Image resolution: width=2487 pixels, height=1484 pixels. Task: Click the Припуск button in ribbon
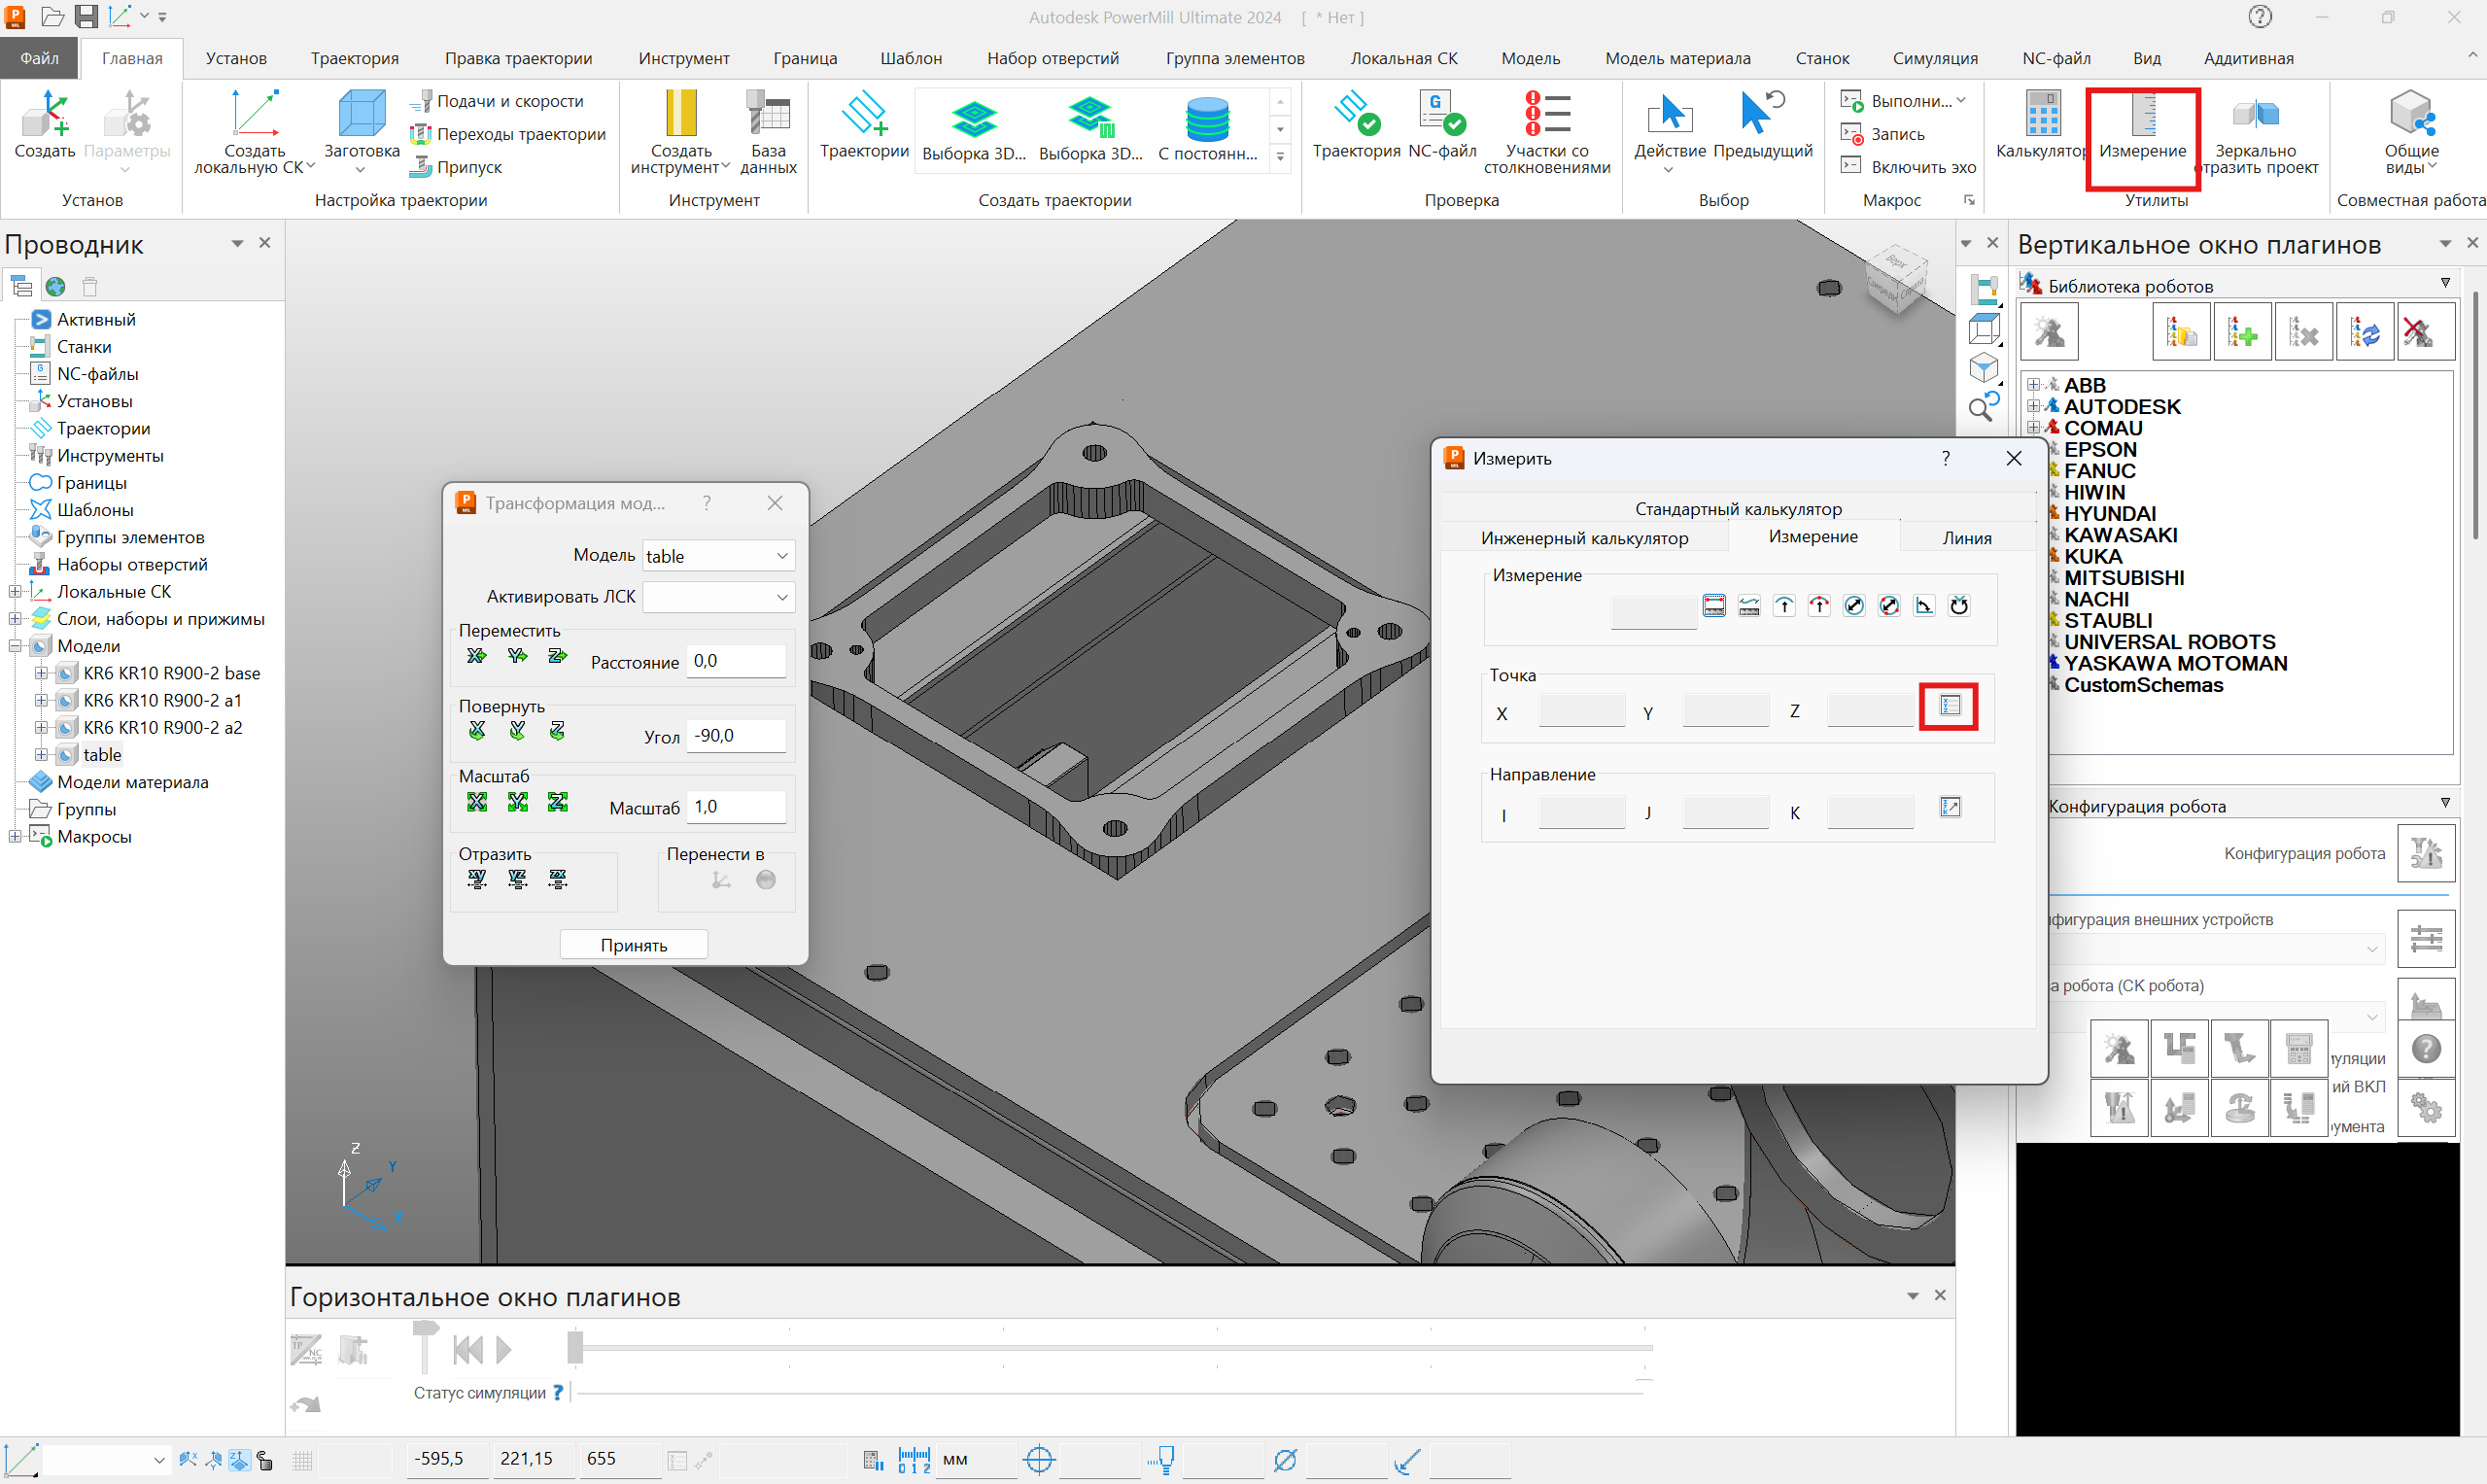[x=456, y=167]
